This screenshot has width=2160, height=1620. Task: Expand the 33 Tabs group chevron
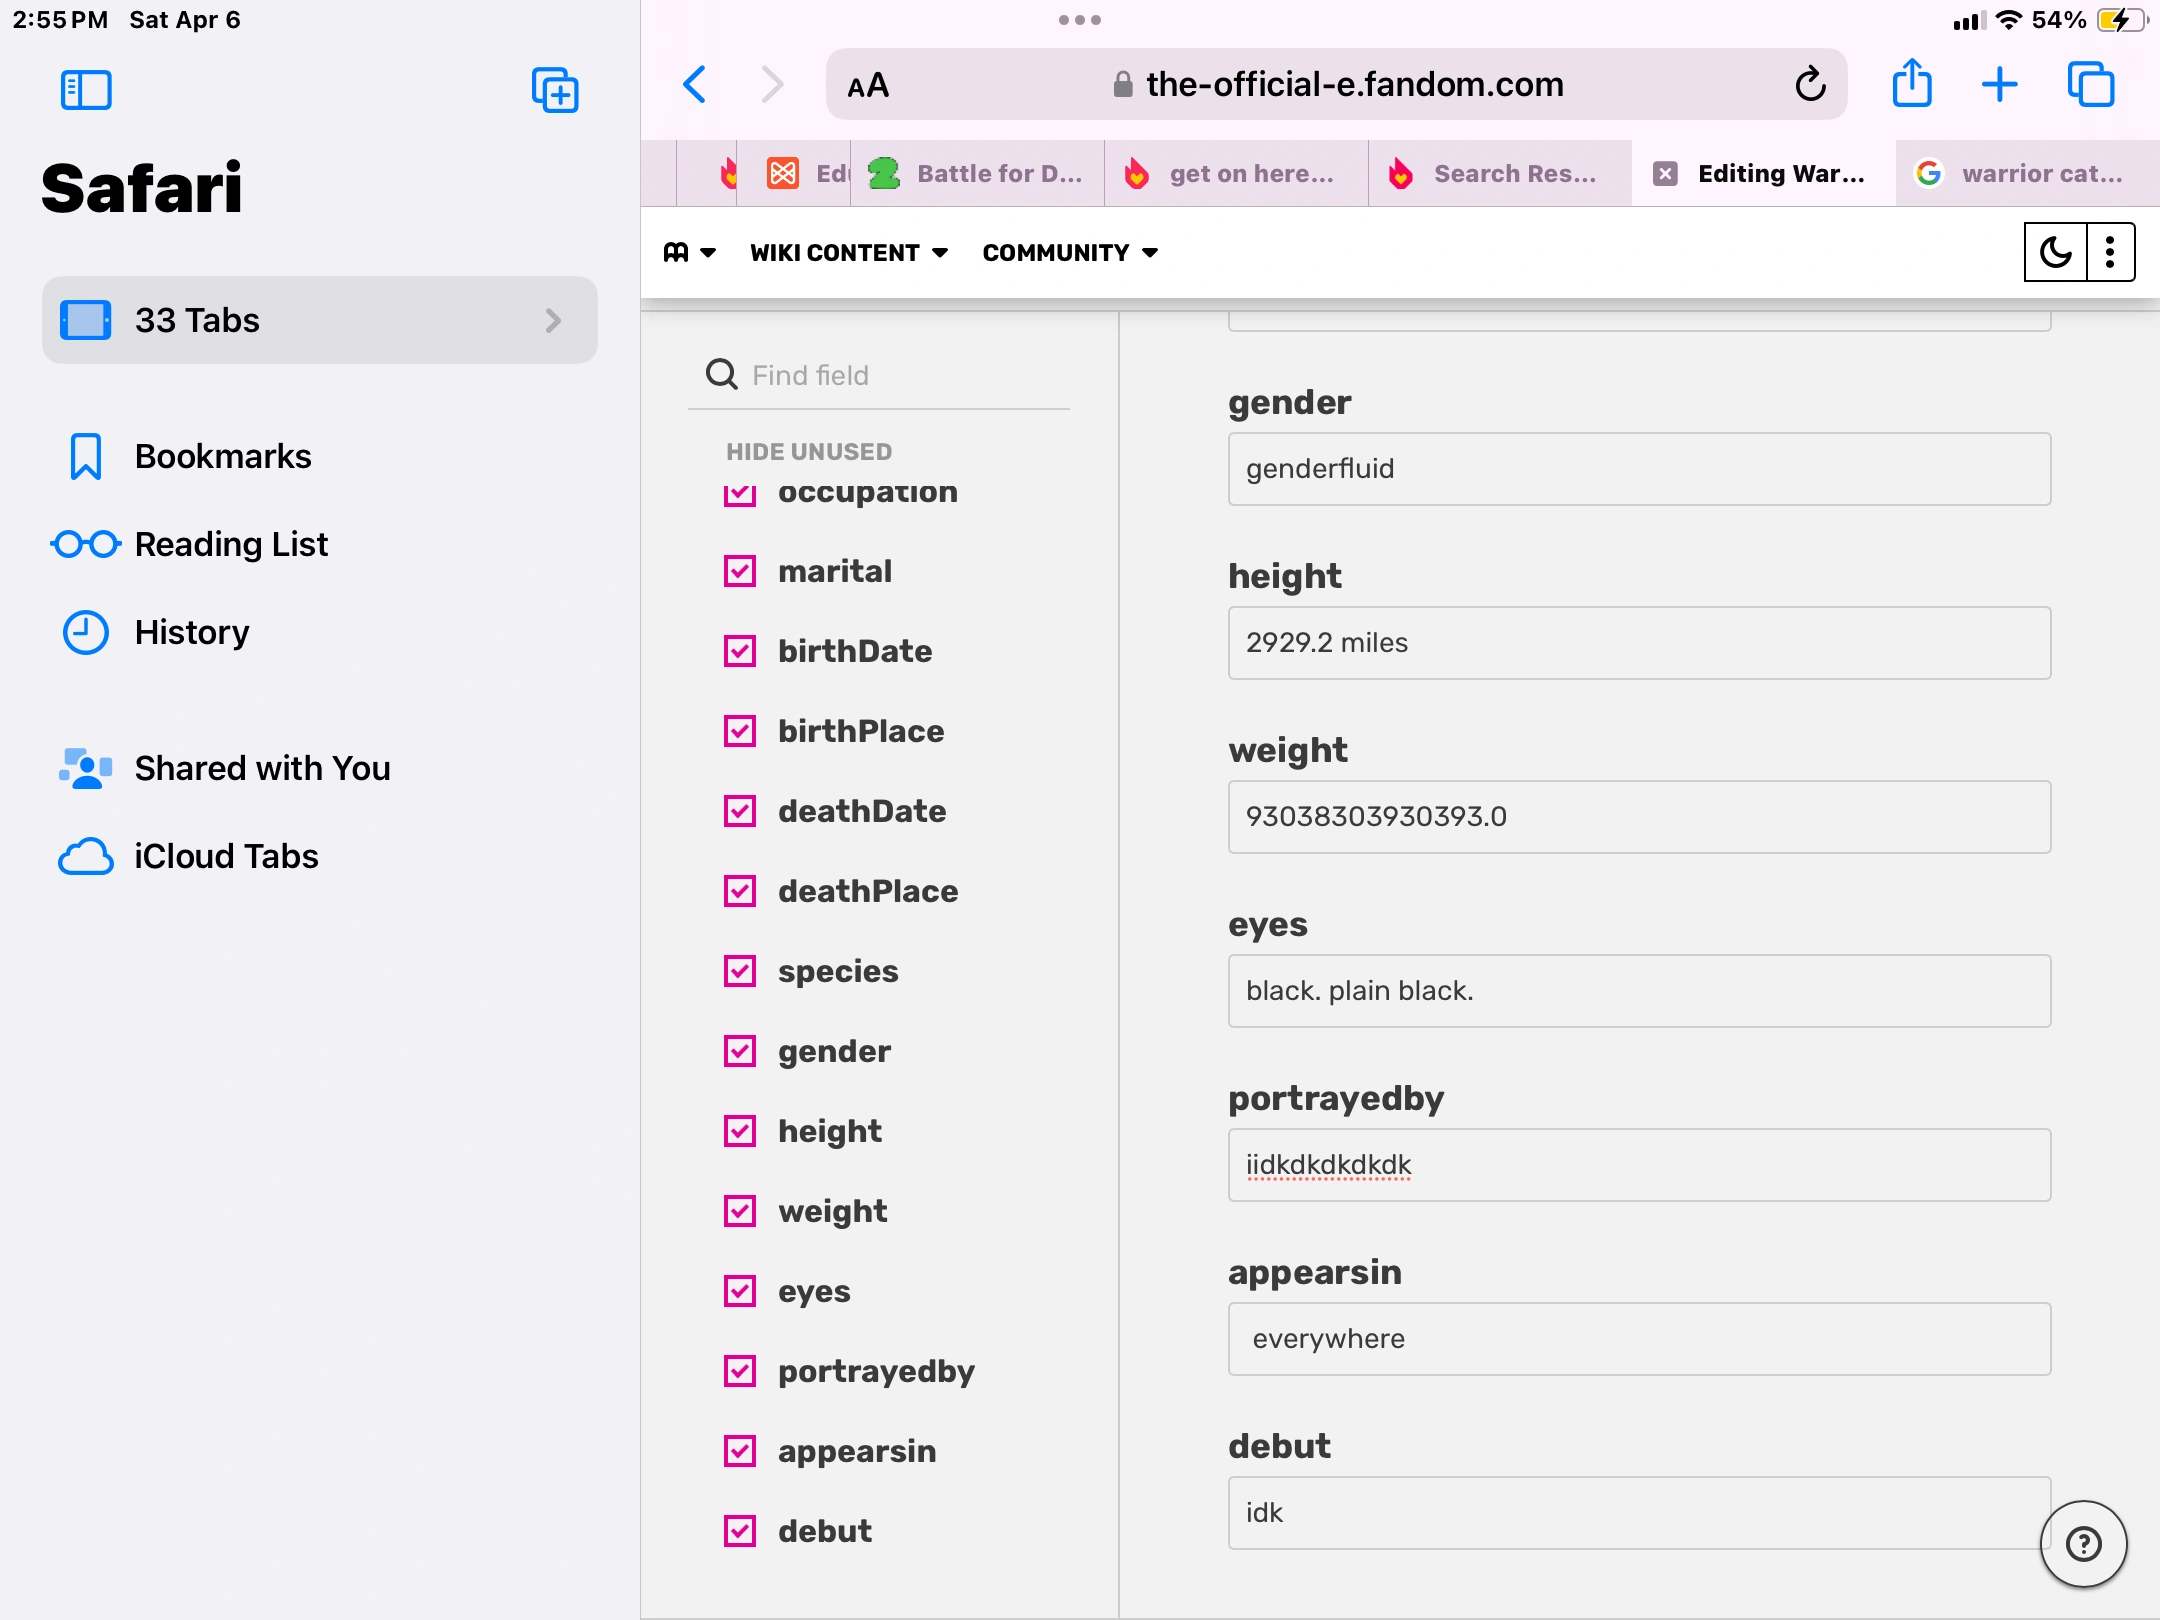tap(553, 320)
